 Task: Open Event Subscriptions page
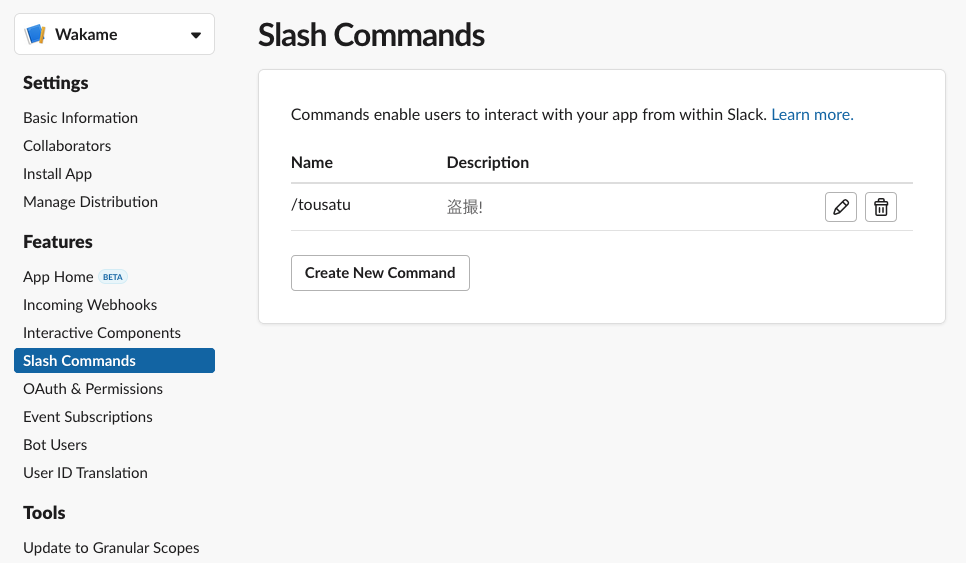88,417
